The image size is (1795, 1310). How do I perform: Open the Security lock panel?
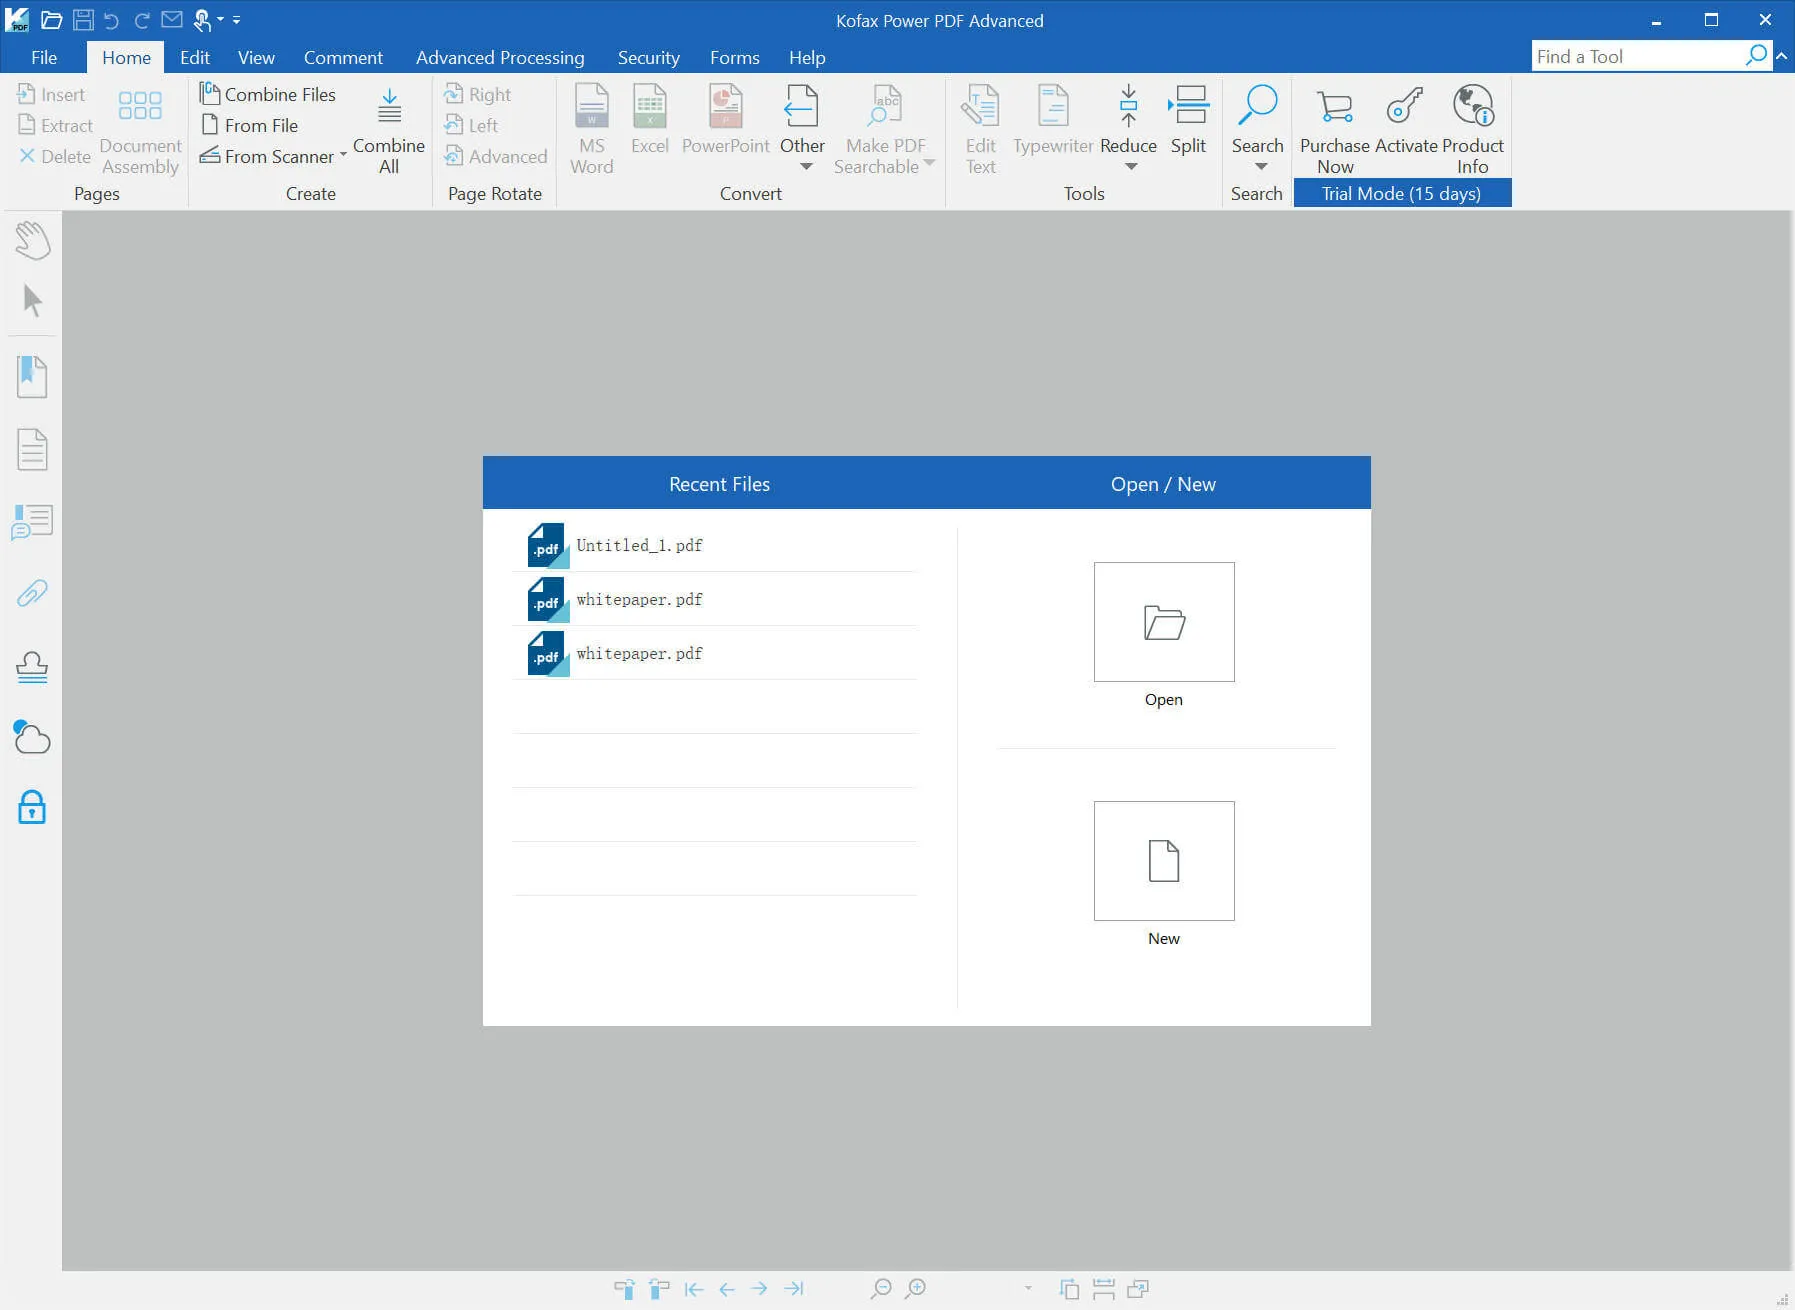32,806
